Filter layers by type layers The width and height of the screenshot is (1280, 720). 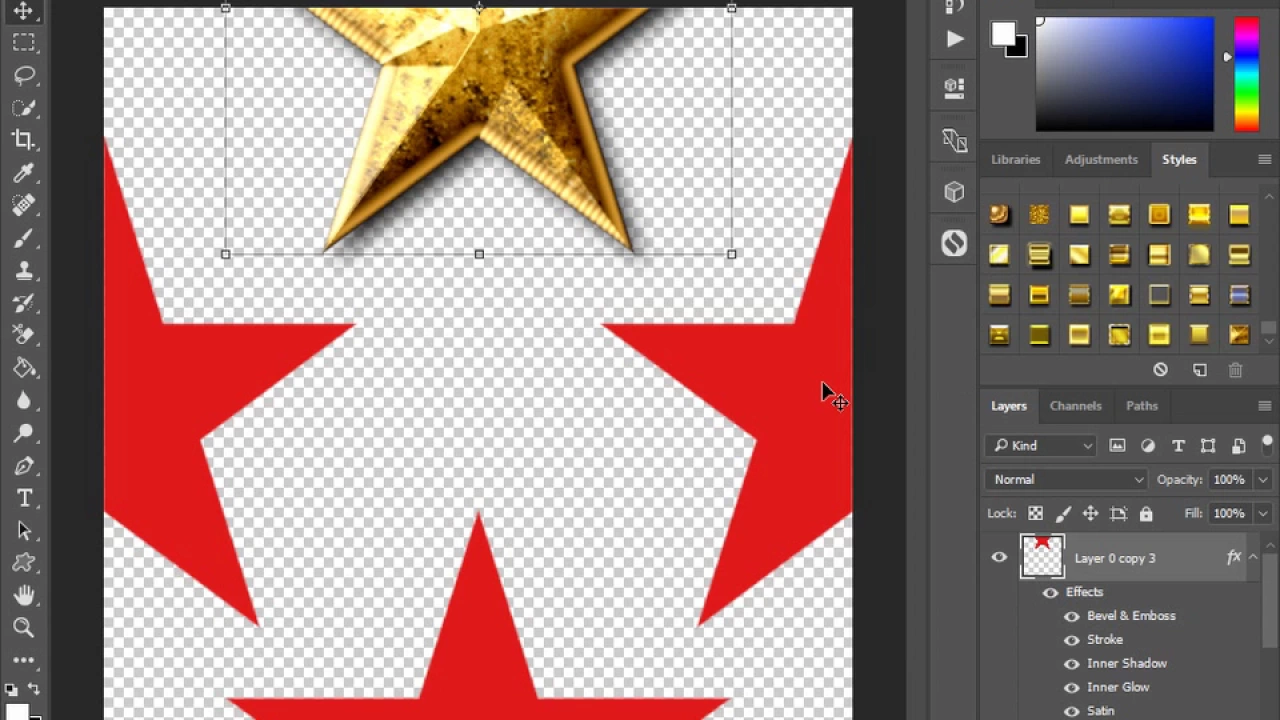(x=1178, y=446)
